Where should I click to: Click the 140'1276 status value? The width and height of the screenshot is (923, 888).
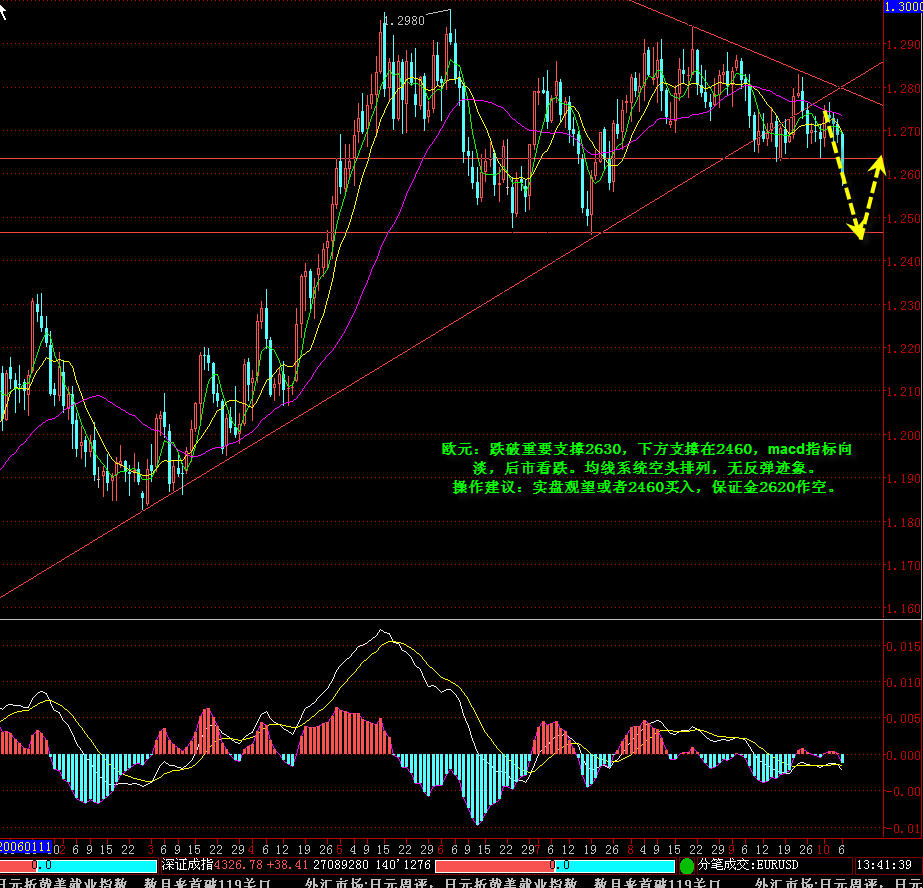[403, 866]
